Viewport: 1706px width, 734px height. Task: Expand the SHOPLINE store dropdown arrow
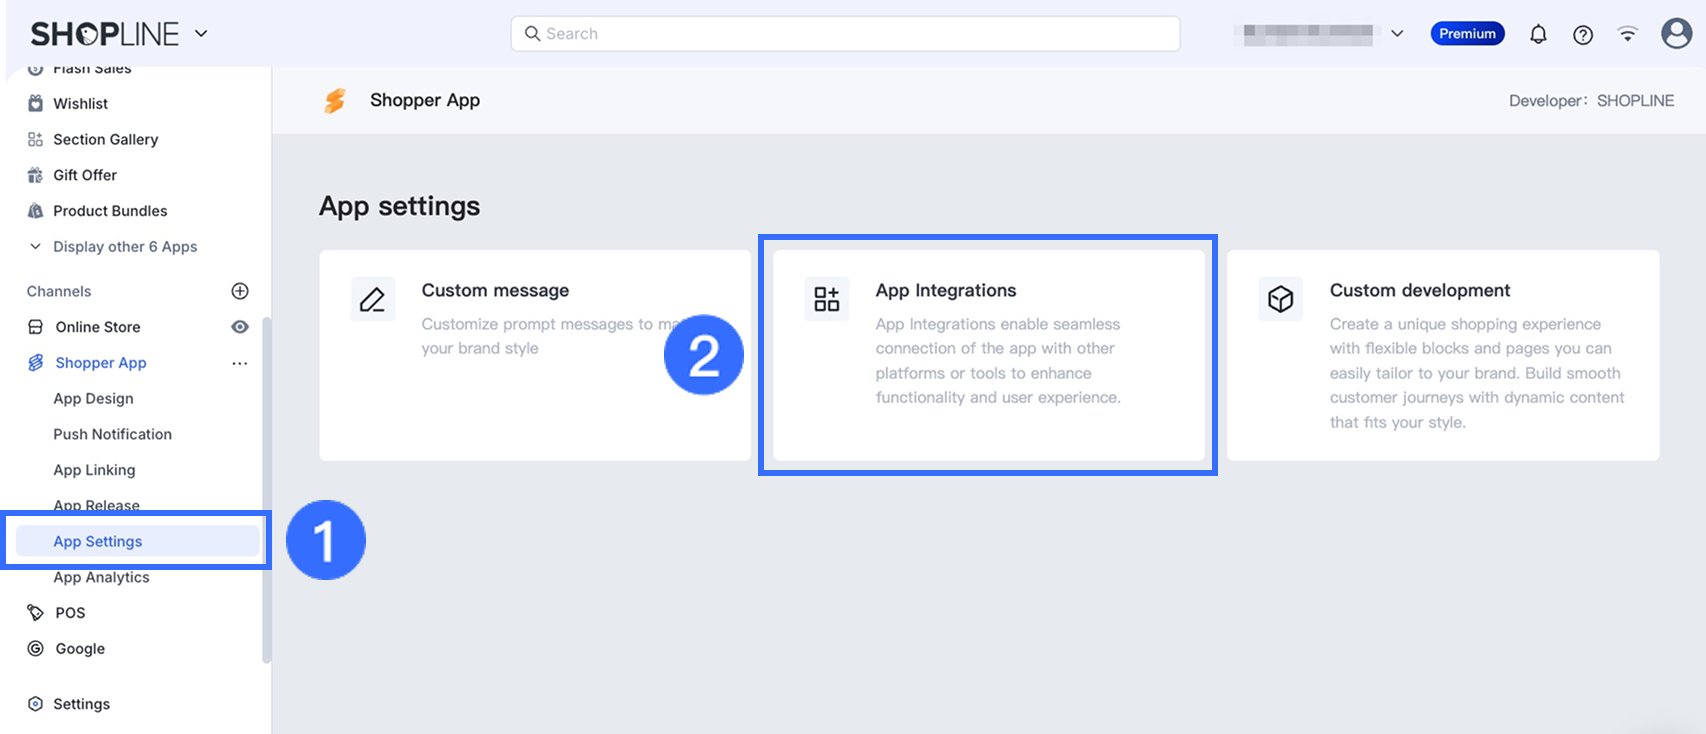click(x=201, y=33)
